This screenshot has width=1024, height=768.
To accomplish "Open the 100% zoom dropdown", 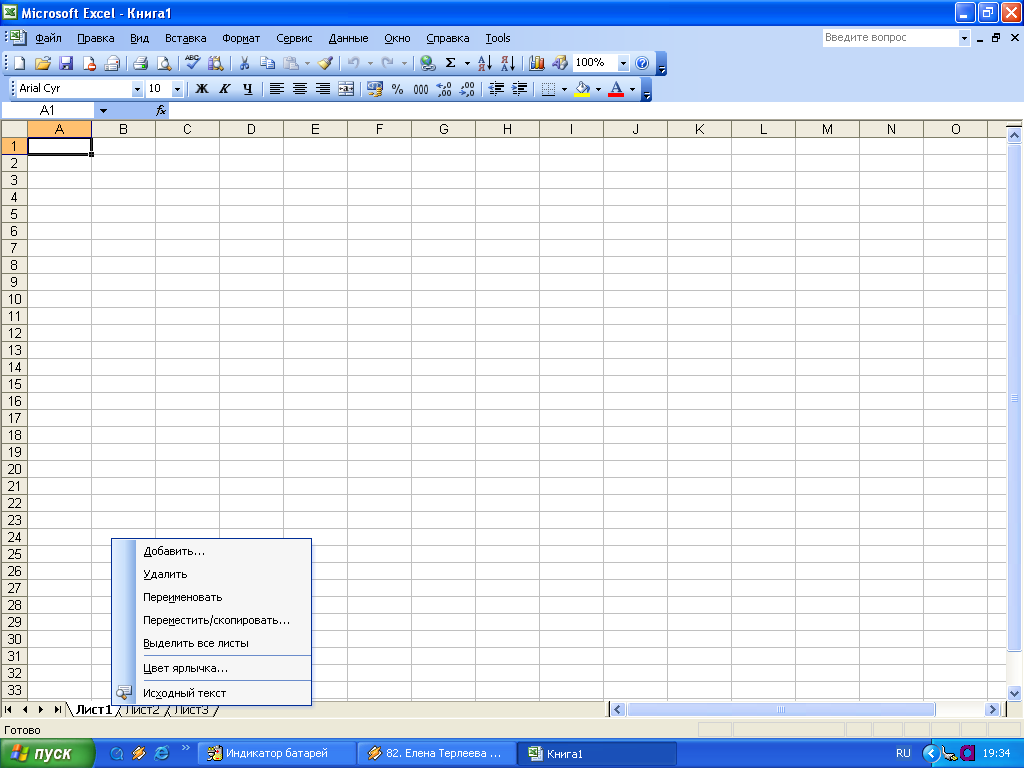I will click(x=623, y=63).
